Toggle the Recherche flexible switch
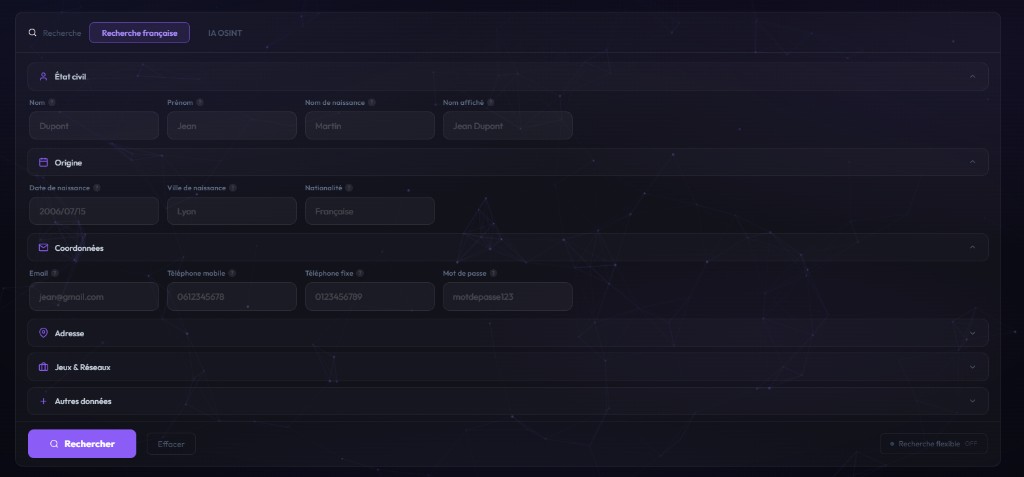Screen dimensions: 1024x477 [934, 444]
